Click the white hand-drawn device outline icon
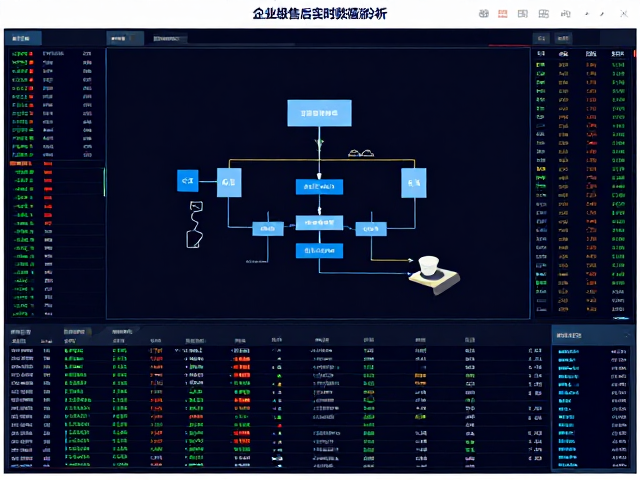The height and width of the screenshot is (480, 640). coord(195,224)
